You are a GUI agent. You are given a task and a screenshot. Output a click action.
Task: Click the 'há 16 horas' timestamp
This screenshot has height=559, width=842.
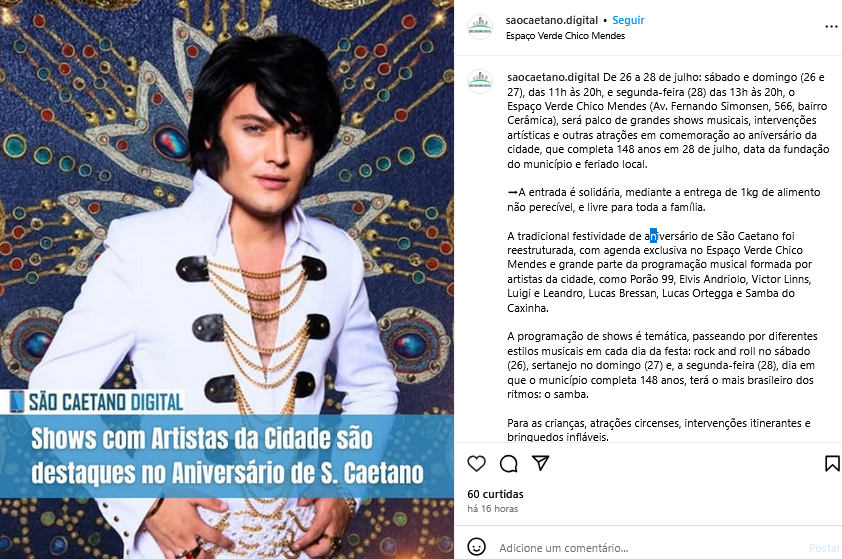pos(492,509)
